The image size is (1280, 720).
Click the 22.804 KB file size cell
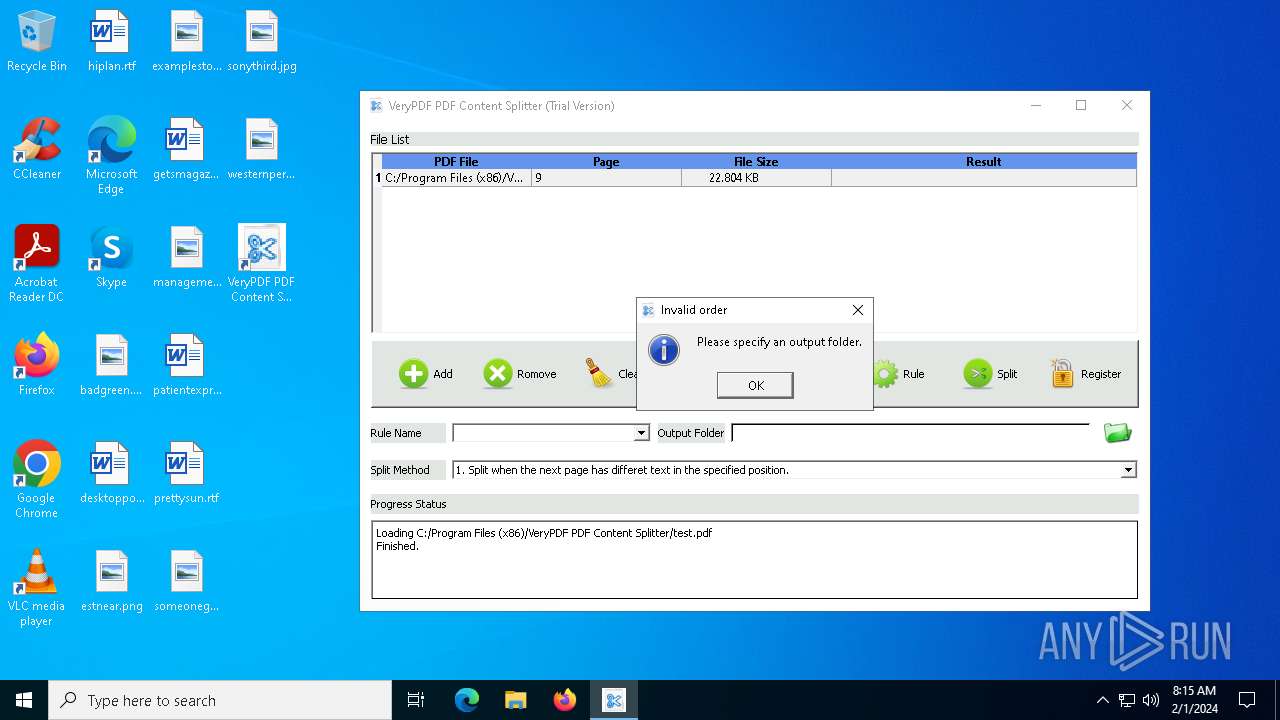756,178
